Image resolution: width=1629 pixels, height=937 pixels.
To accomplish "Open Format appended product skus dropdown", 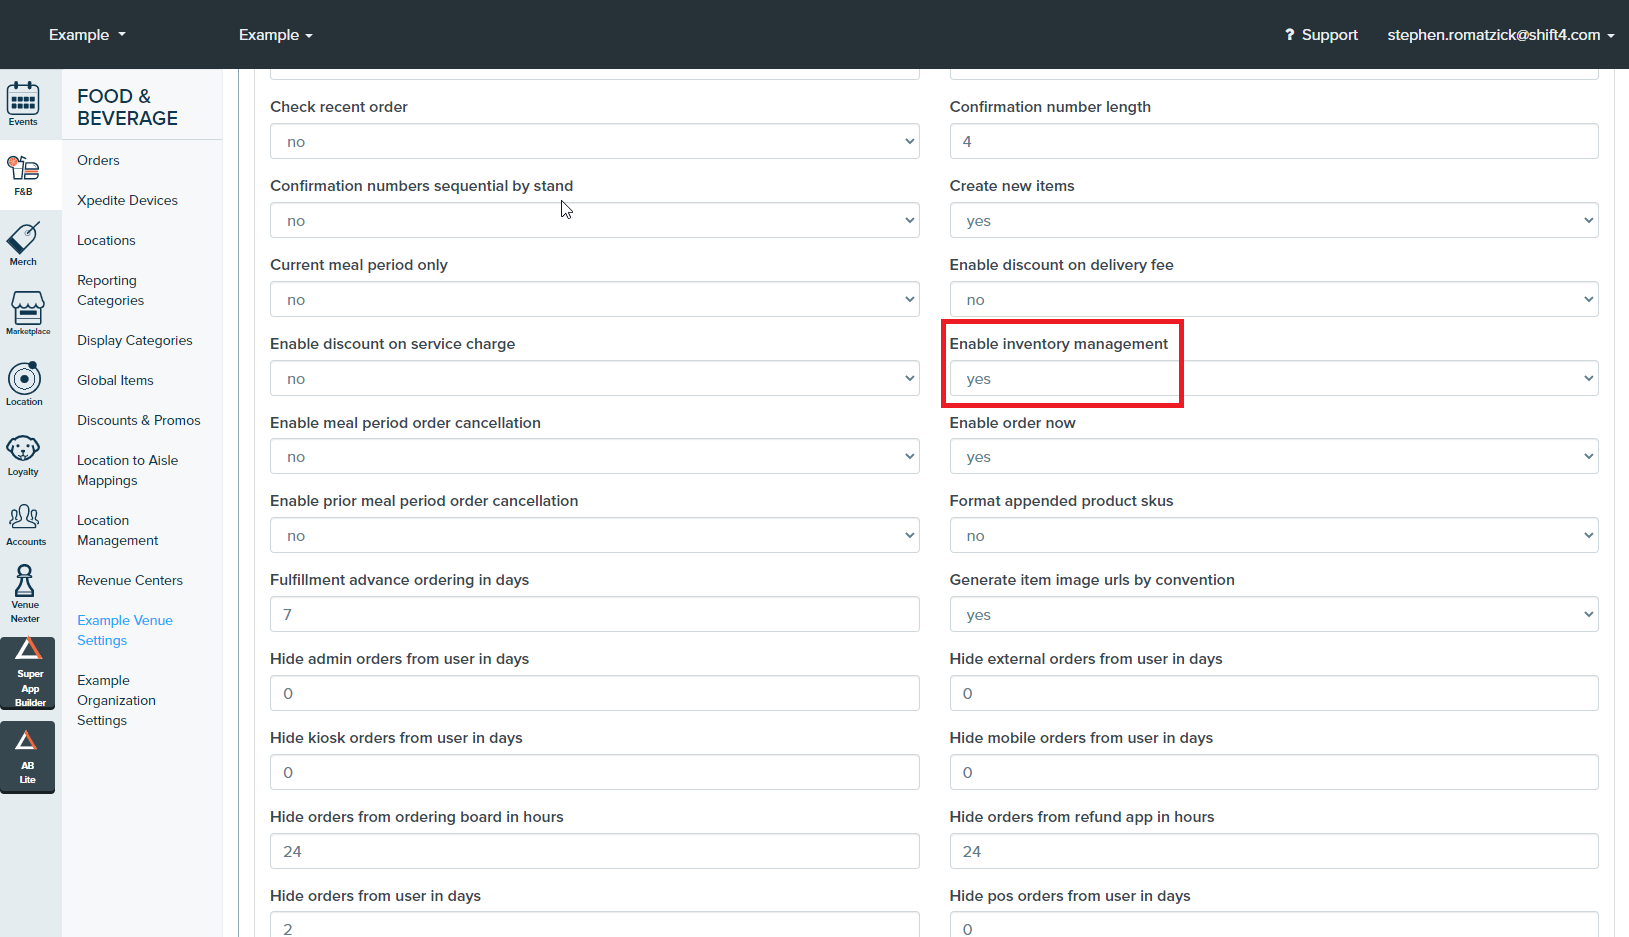I will point(1274,535).
